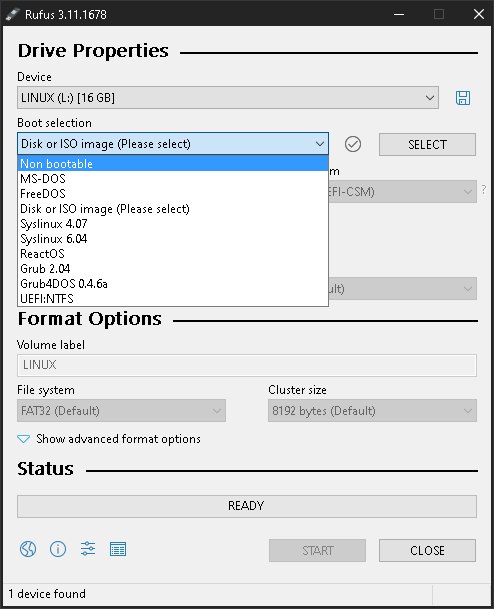Show the log with the list icon
The image size is (494, 609).
(118, 549)
